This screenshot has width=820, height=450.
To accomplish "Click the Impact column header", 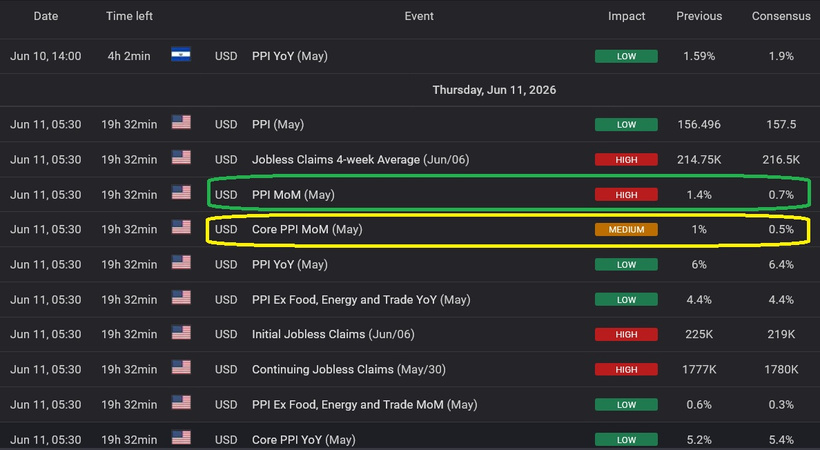I will tap(627, 16).
